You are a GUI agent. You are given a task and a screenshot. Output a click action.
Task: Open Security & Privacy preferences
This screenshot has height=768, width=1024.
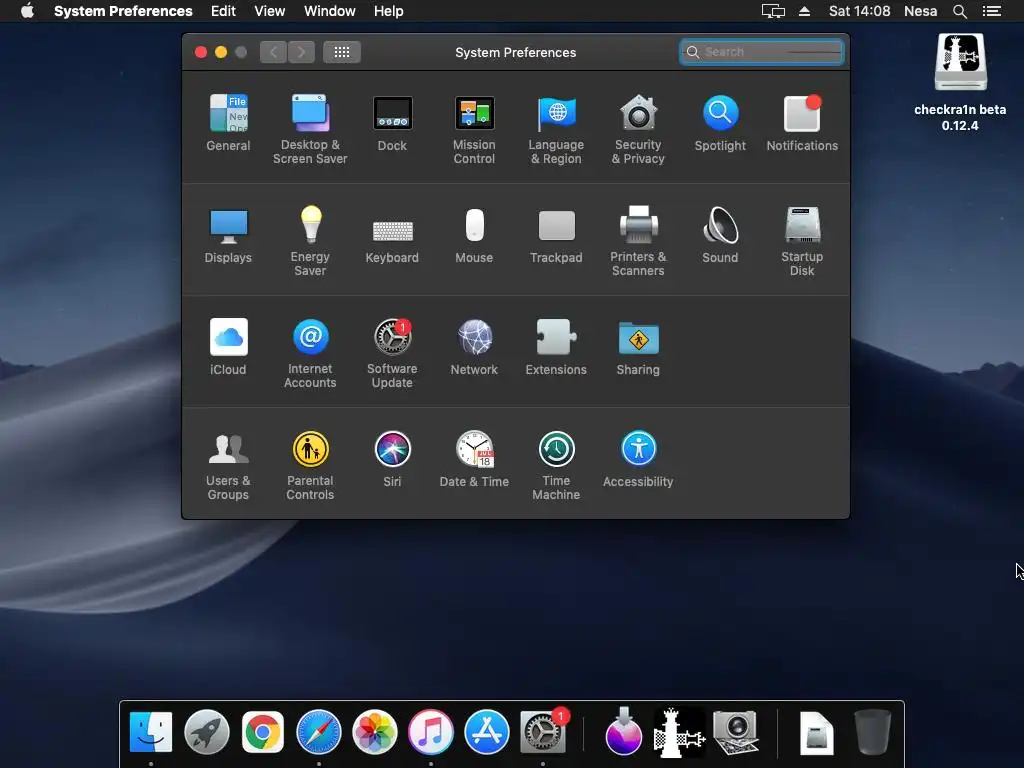click(638, 130)
